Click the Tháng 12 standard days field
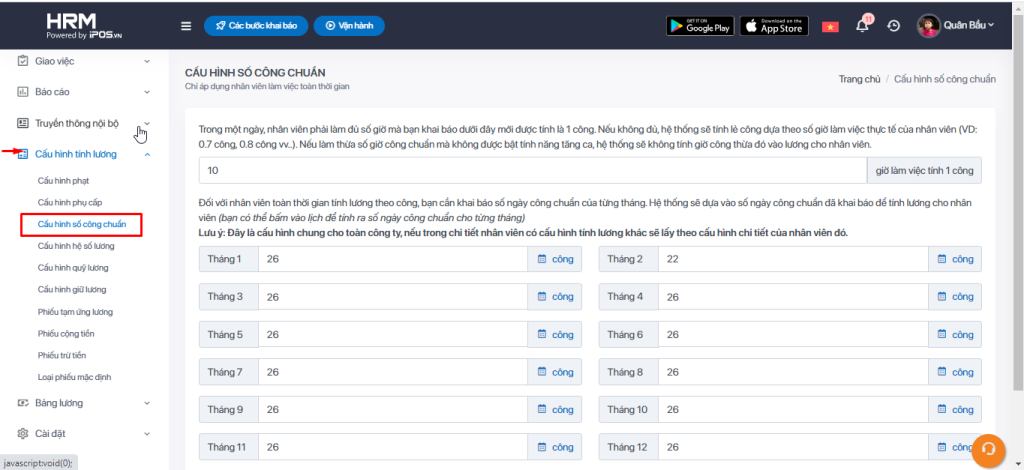The width and height of the screenshot is (1024, 470). pos(792,446)
